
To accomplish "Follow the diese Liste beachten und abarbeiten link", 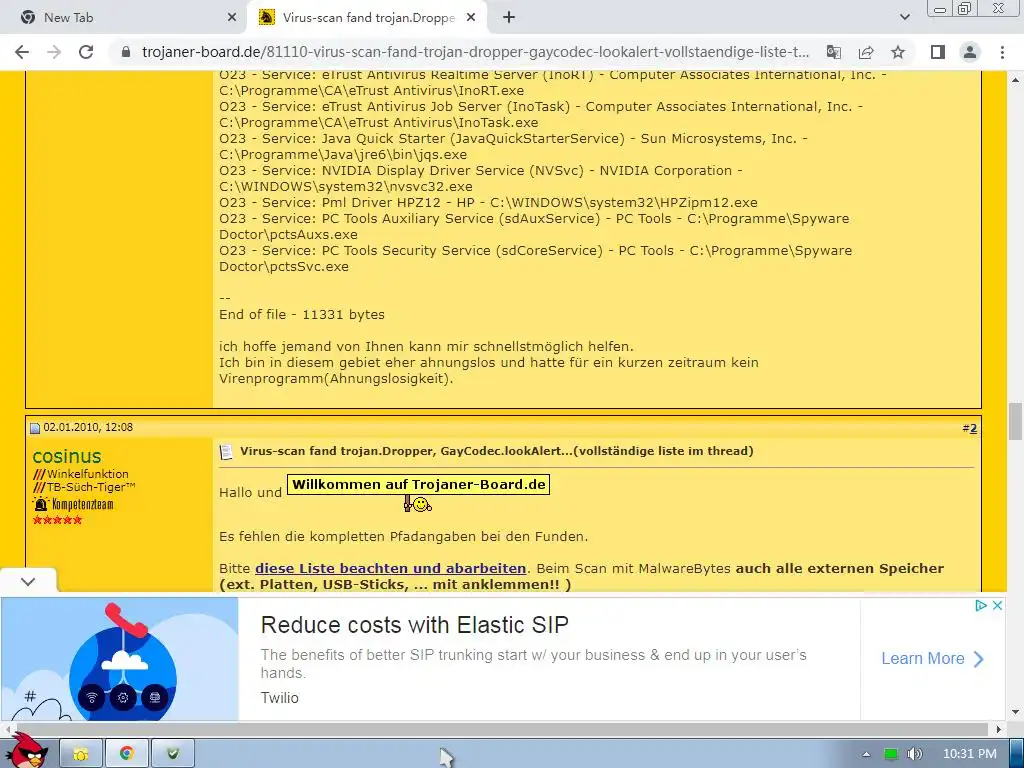I will (x=391, y=568).
